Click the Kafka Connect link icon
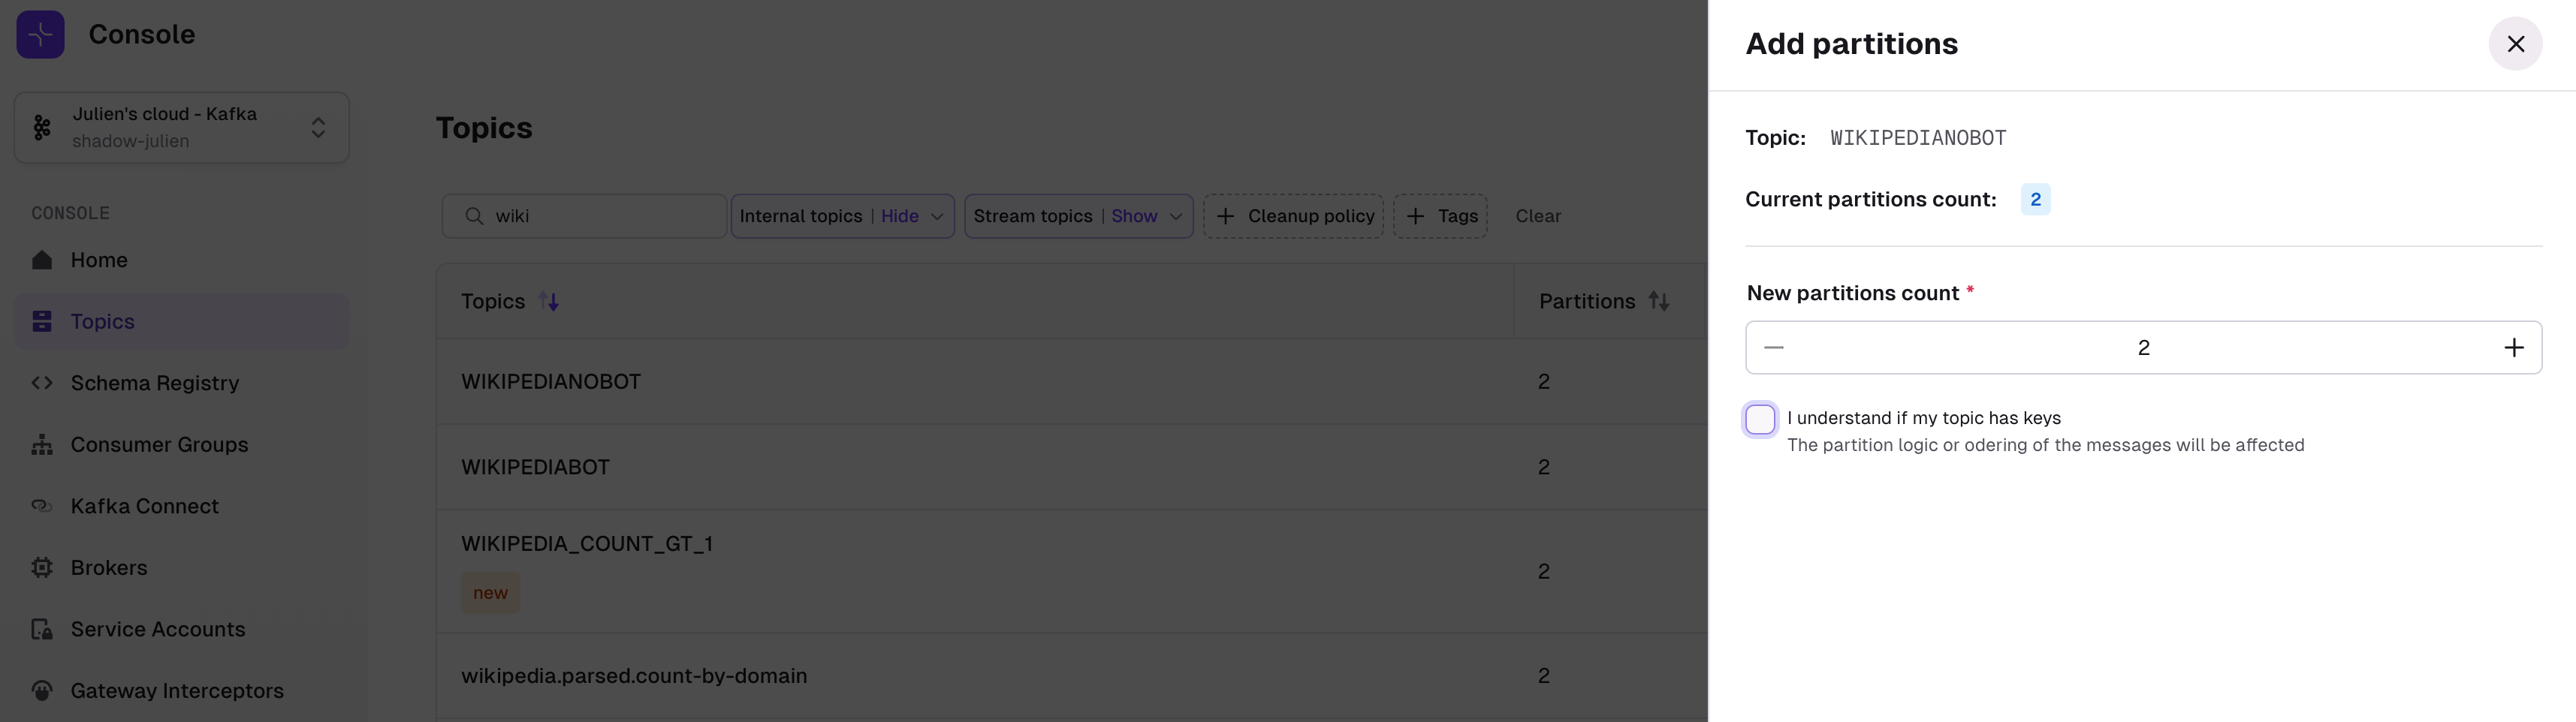Image resolution: width=2576 pixels, height=722 pixels. tap(42, 506)
